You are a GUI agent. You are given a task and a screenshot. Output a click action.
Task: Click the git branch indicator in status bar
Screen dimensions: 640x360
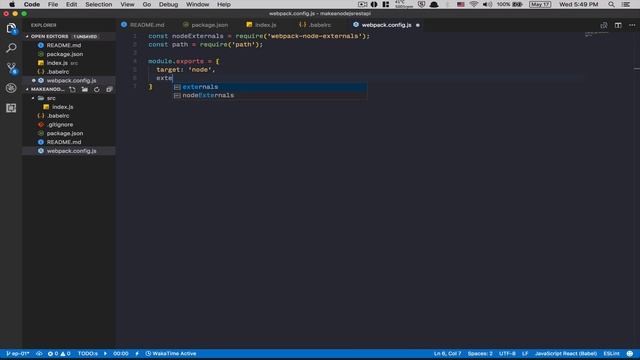click(x=18, y=353)
